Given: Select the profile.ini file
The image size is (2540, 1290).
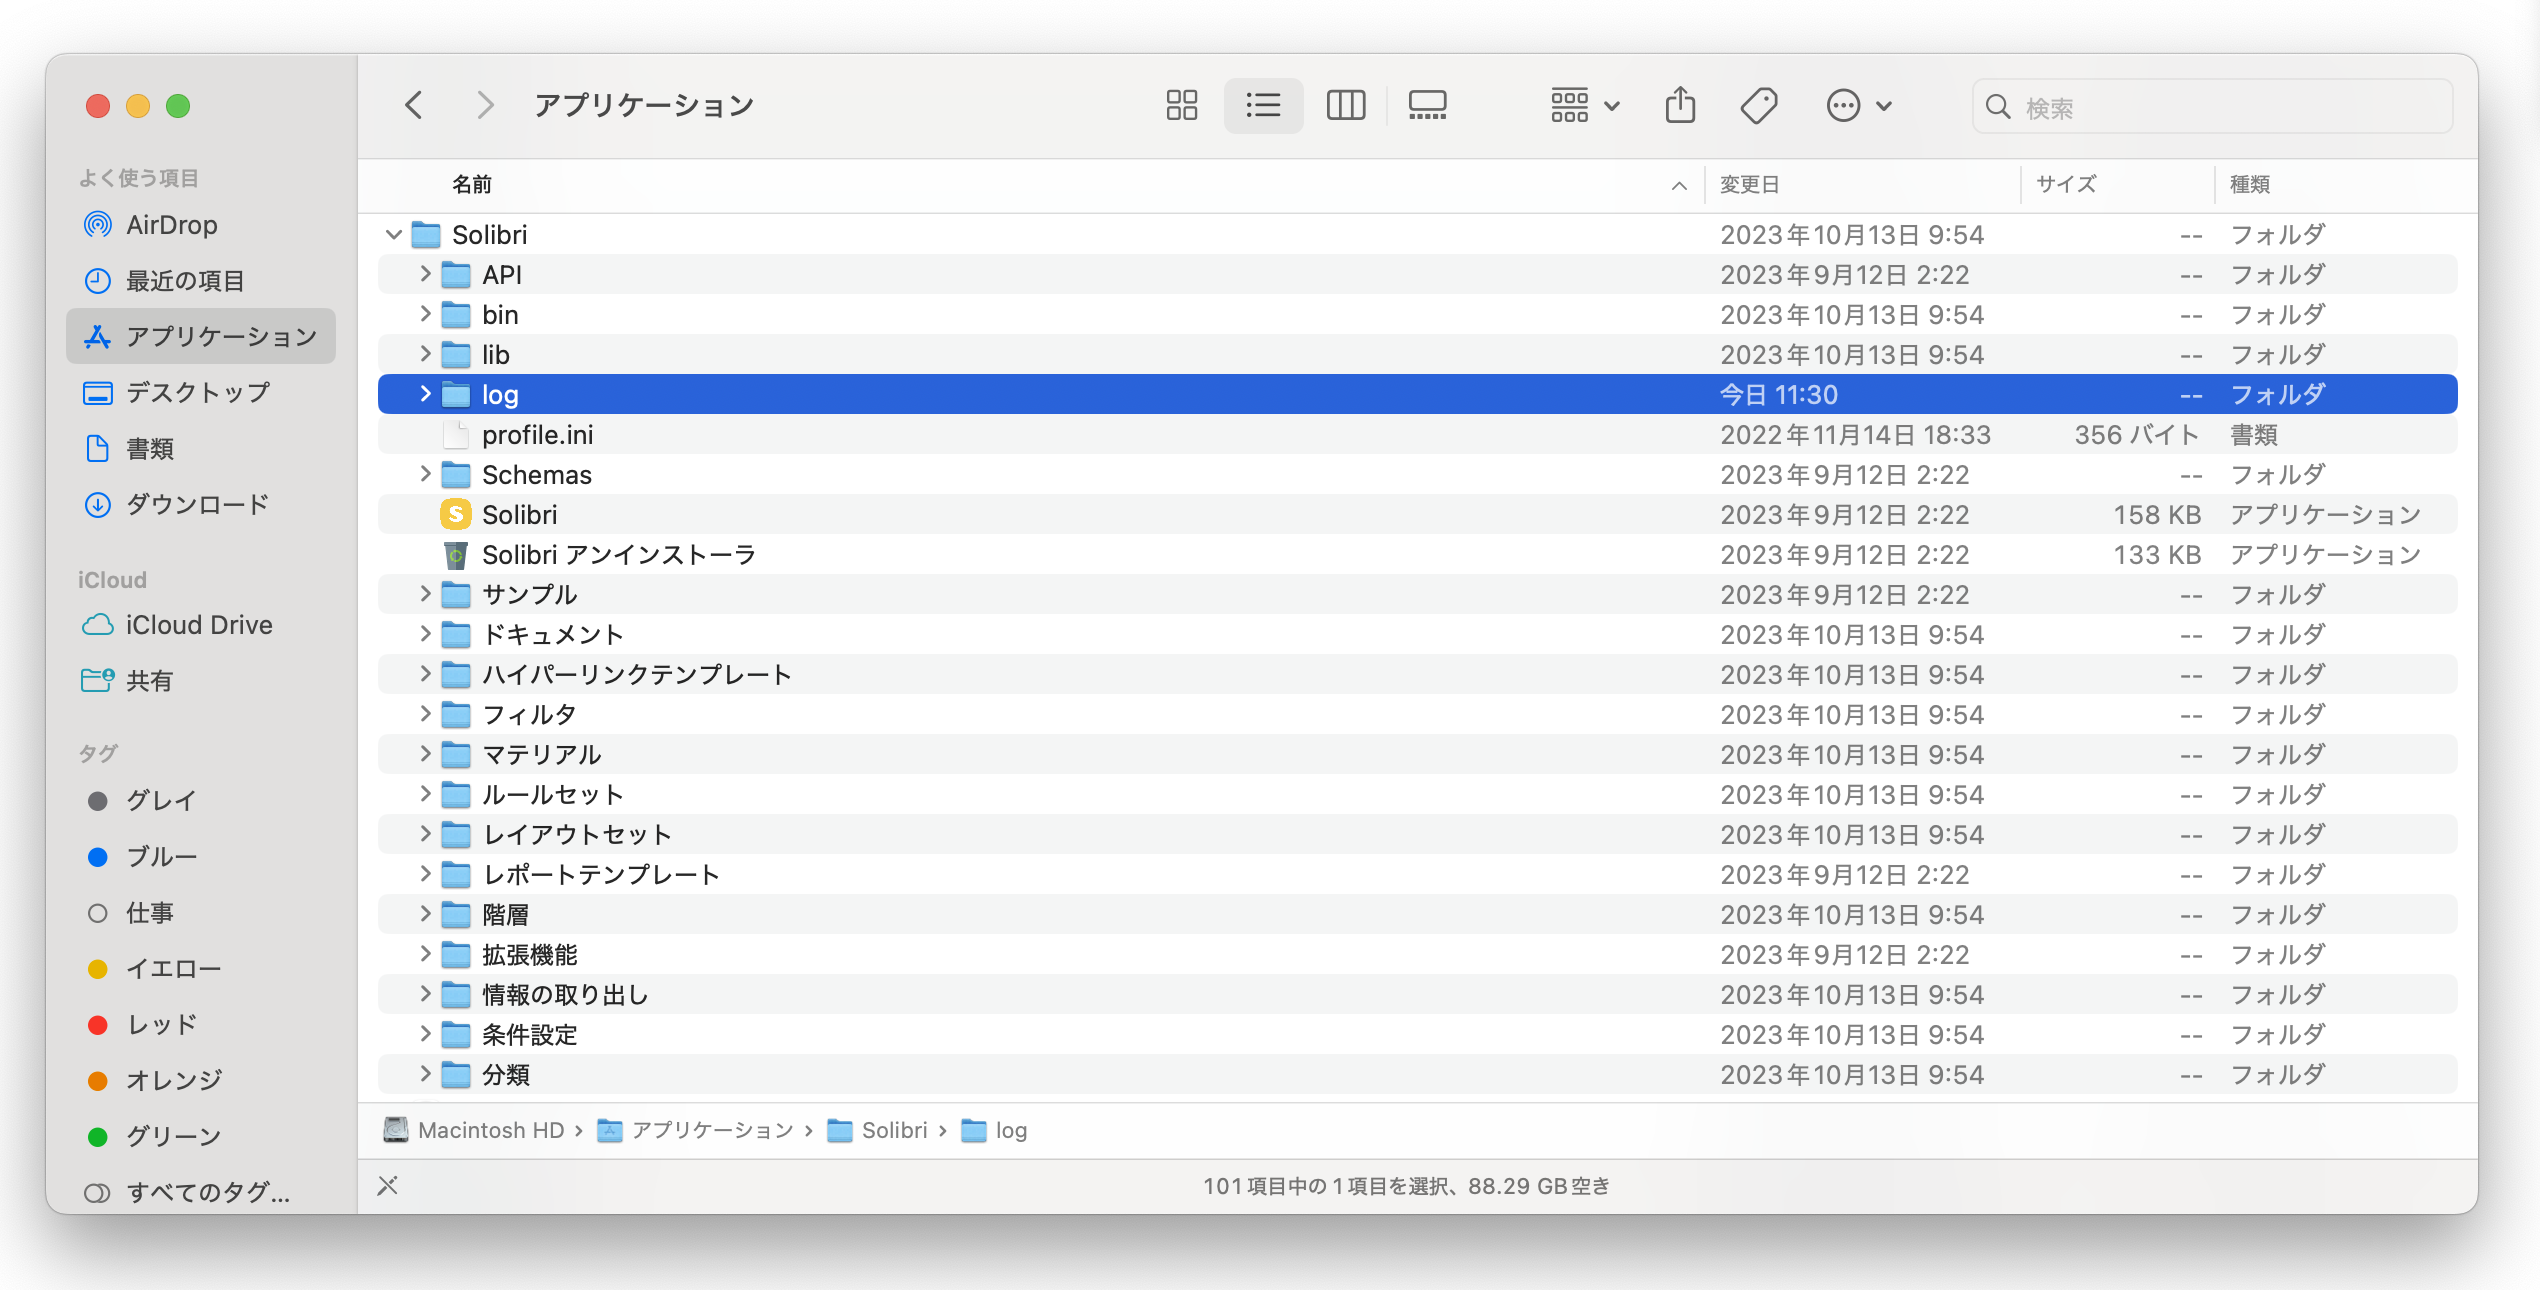Looking at the screenshot, I should [x=1417, y=435].
